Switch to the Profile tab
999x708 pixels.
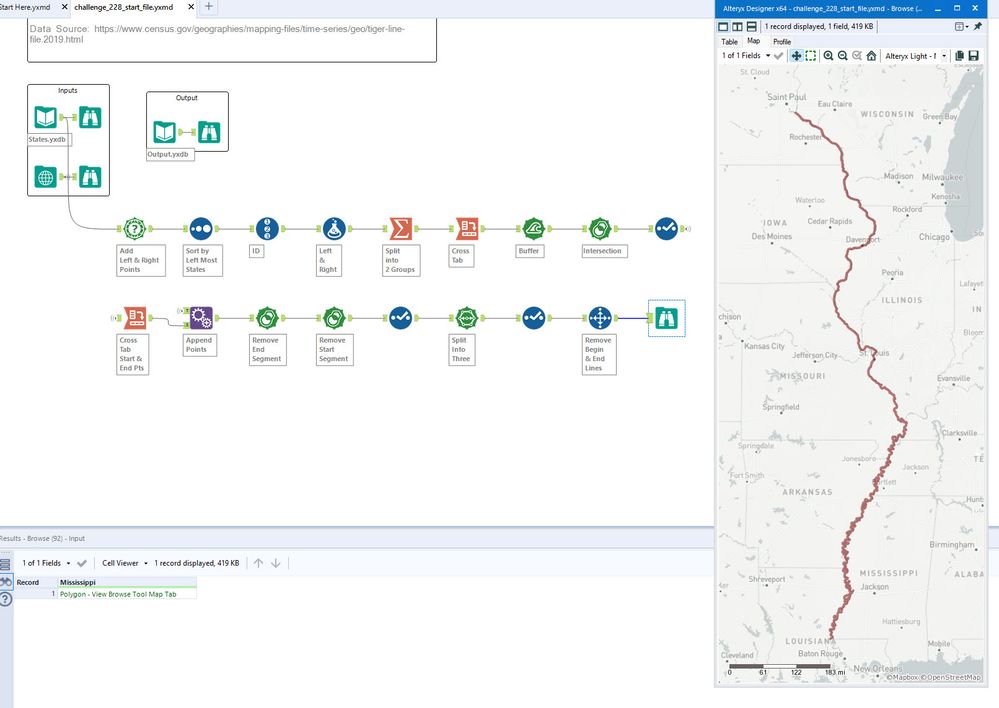(782, 41)
